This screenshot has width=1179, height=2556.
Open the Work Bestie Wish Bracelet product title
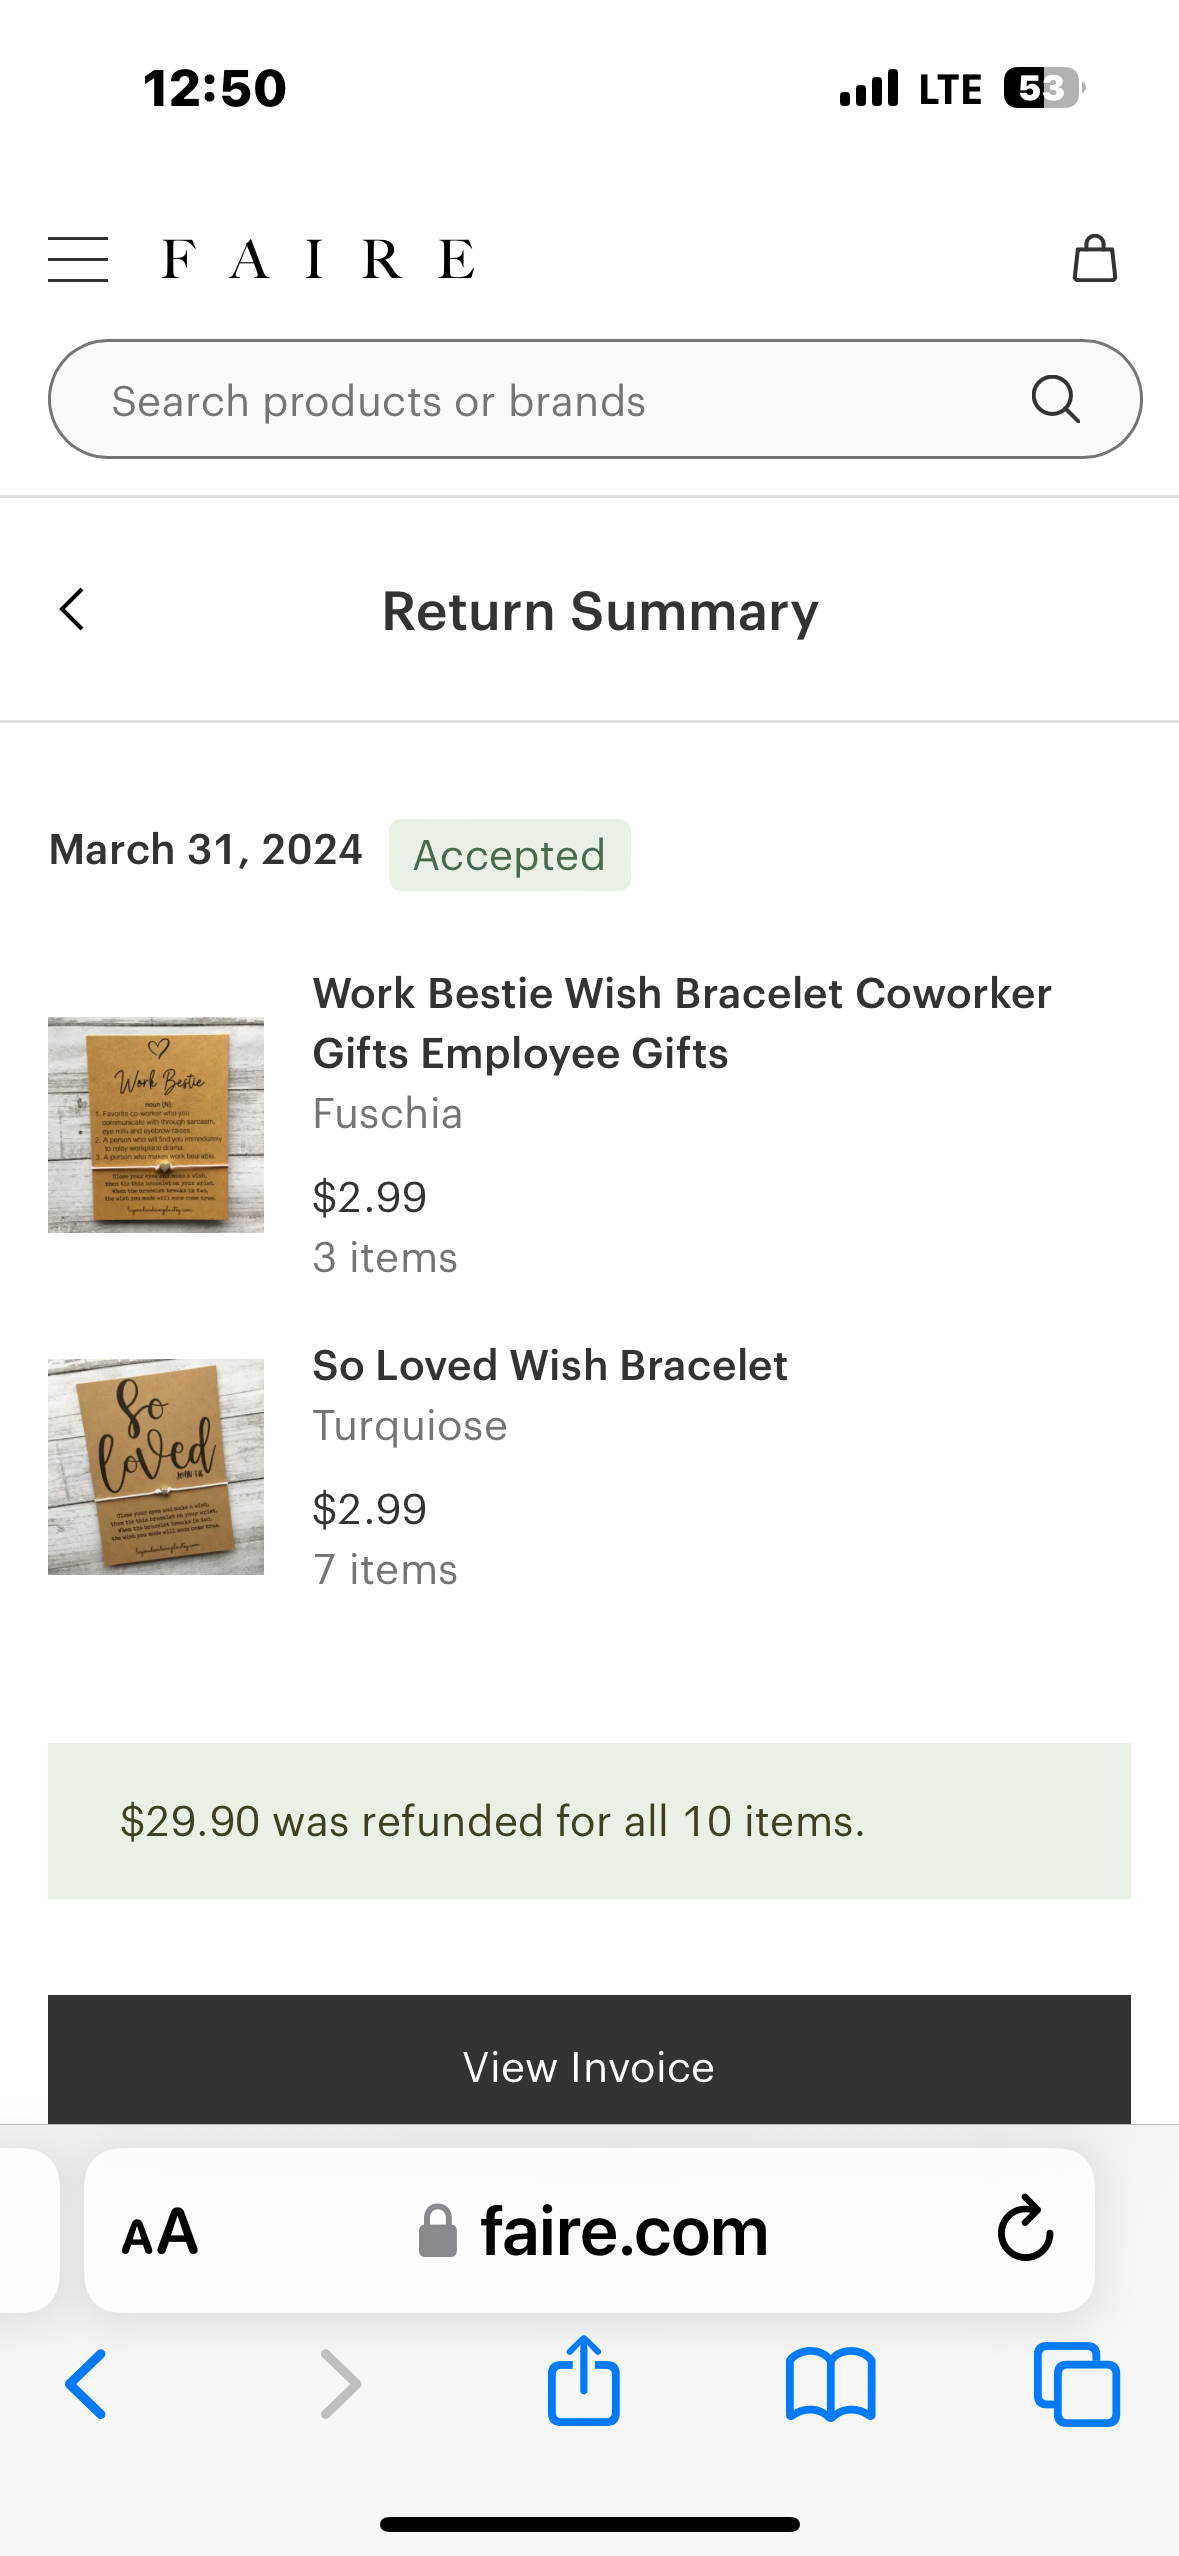click(x=680, y=1023)
